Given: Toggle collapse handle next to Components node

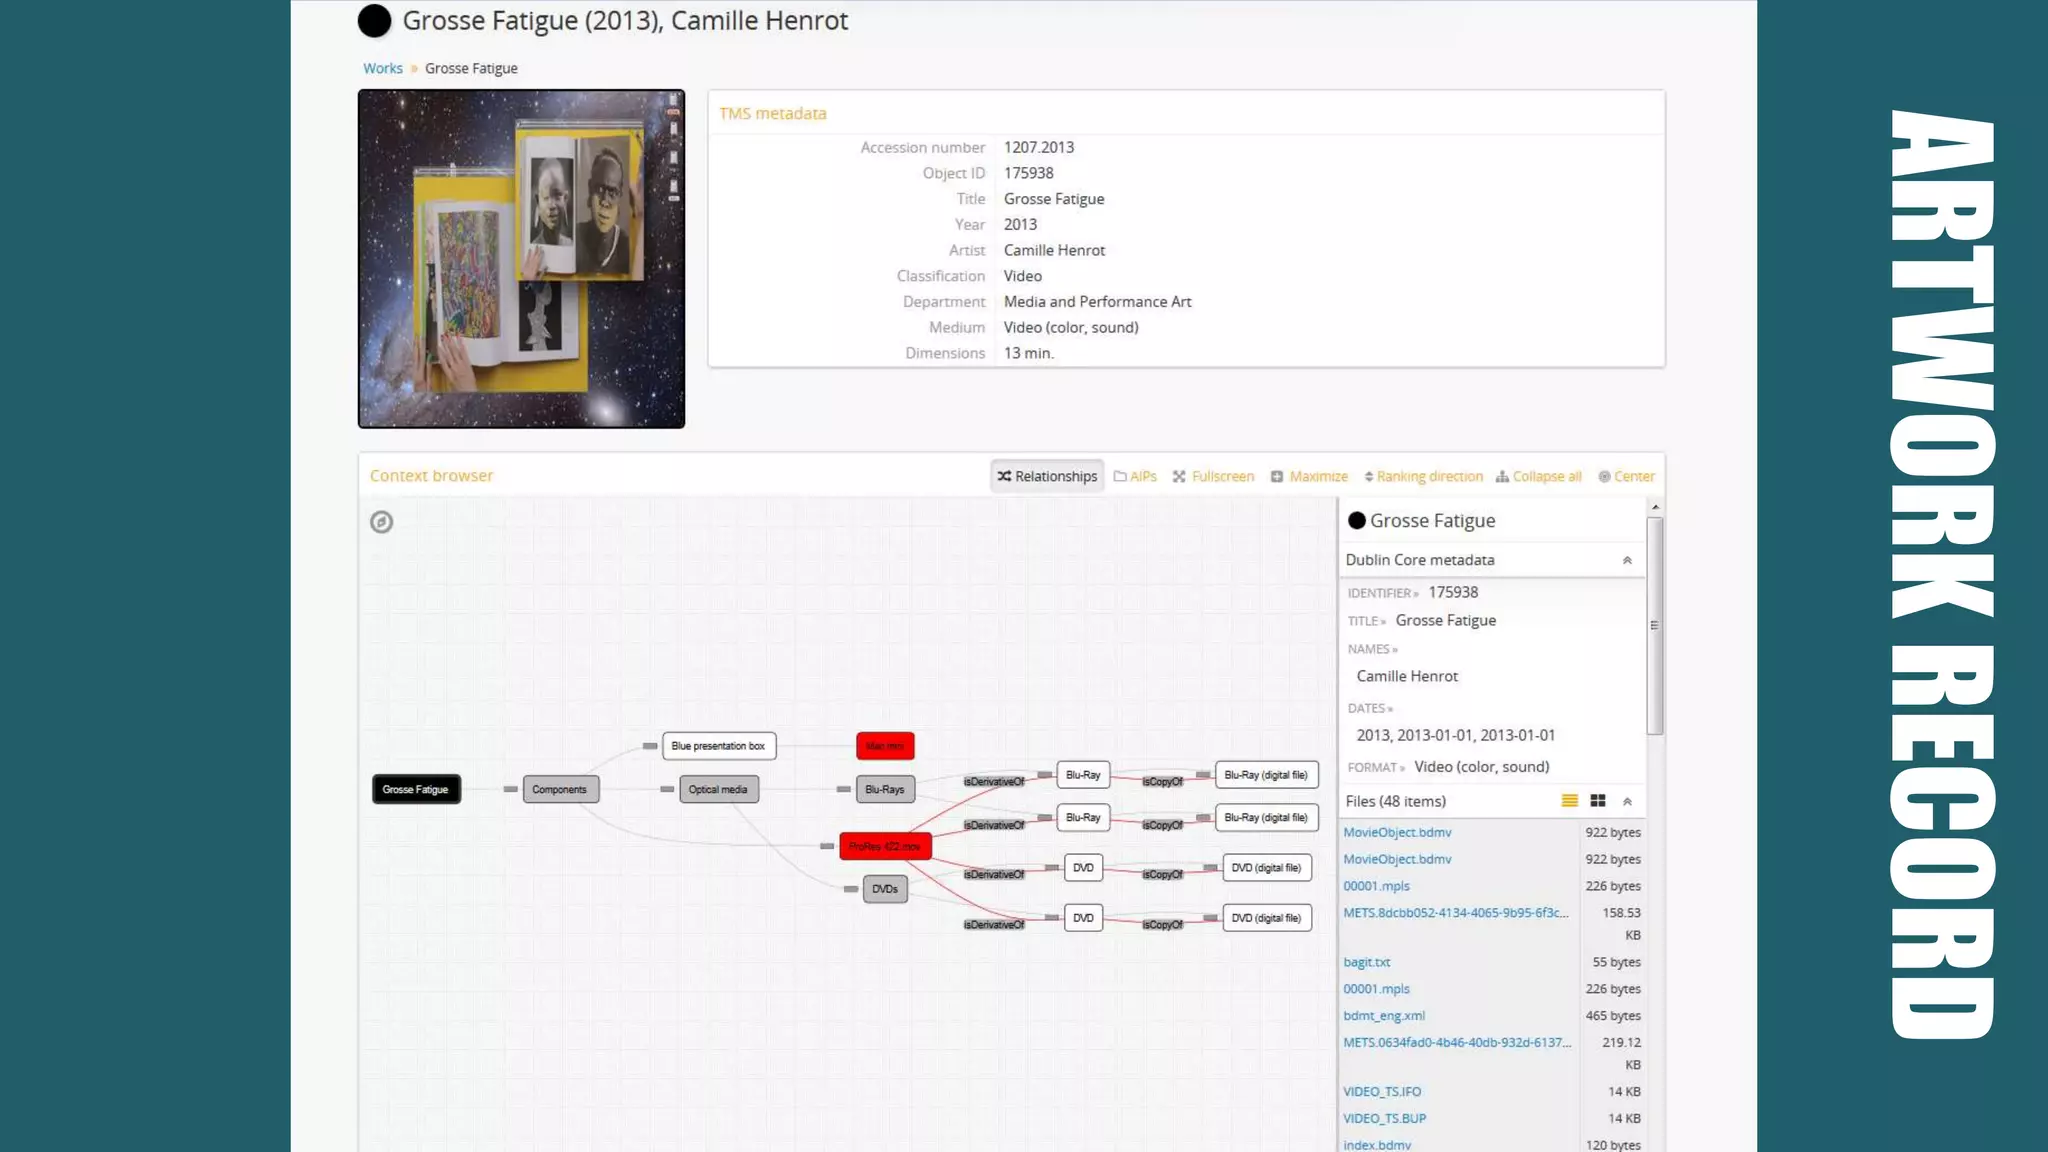Looking at the screenshot, I should click(511, 790).
